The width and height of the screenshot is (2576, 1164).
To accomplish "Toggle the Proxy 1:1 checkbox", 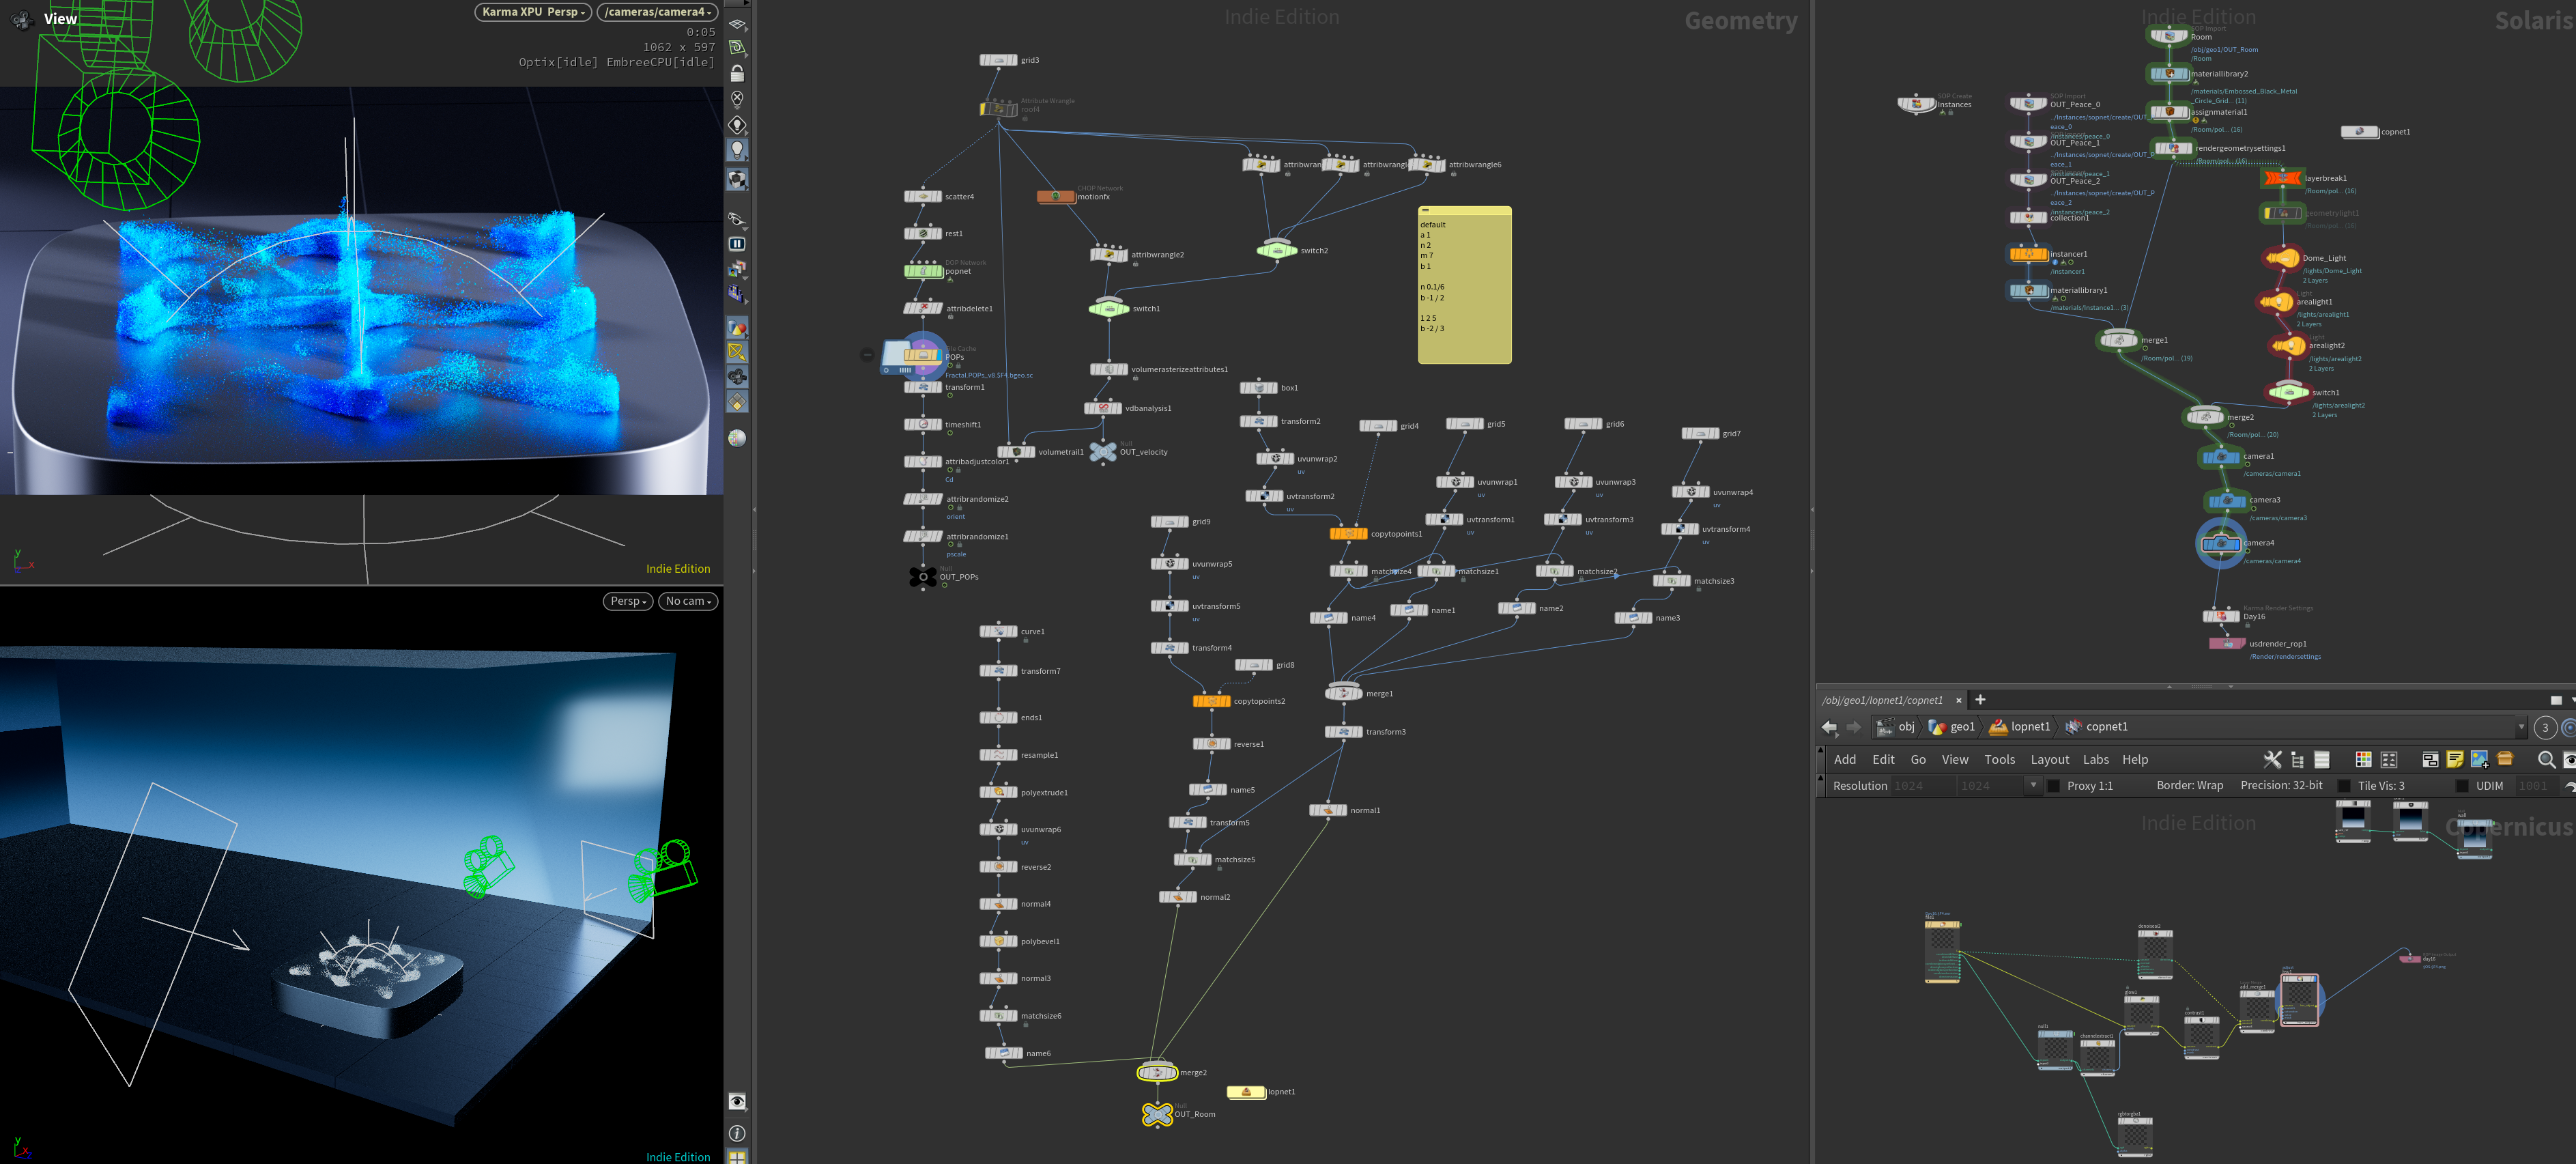I will pyautogui.click(x=2053, y=786).
